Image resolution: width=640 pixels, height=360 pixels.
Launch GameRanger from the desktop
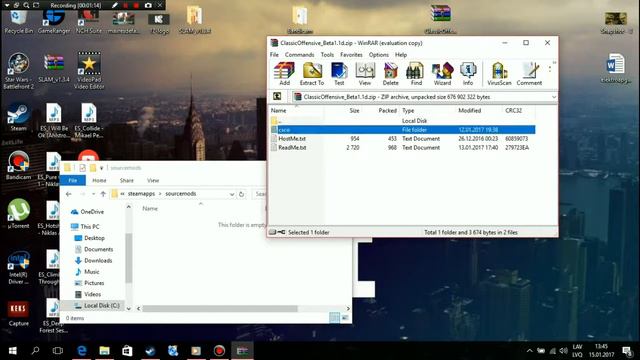[x=53, y=21]
